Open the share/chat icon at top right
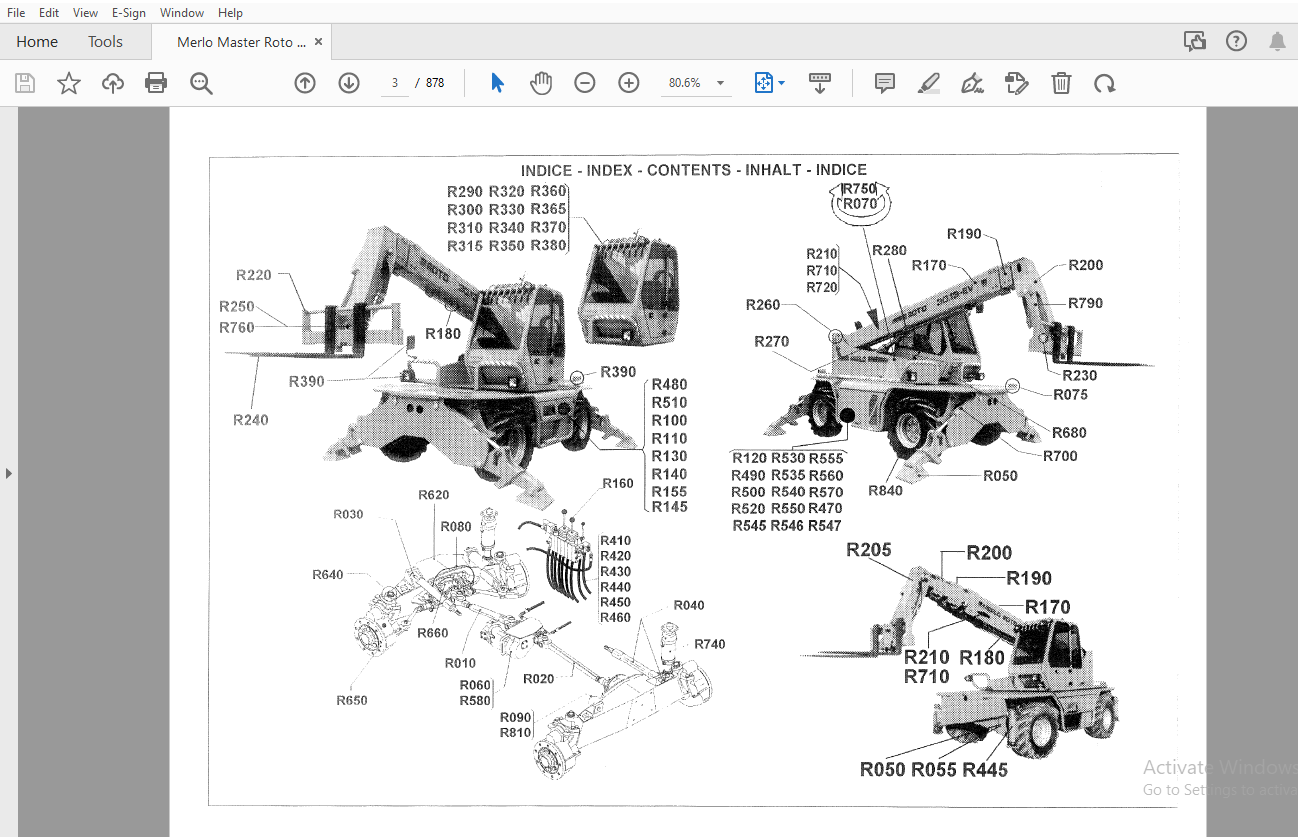The height and width of the screenshot is (837, 1298). pos(1194,41)
